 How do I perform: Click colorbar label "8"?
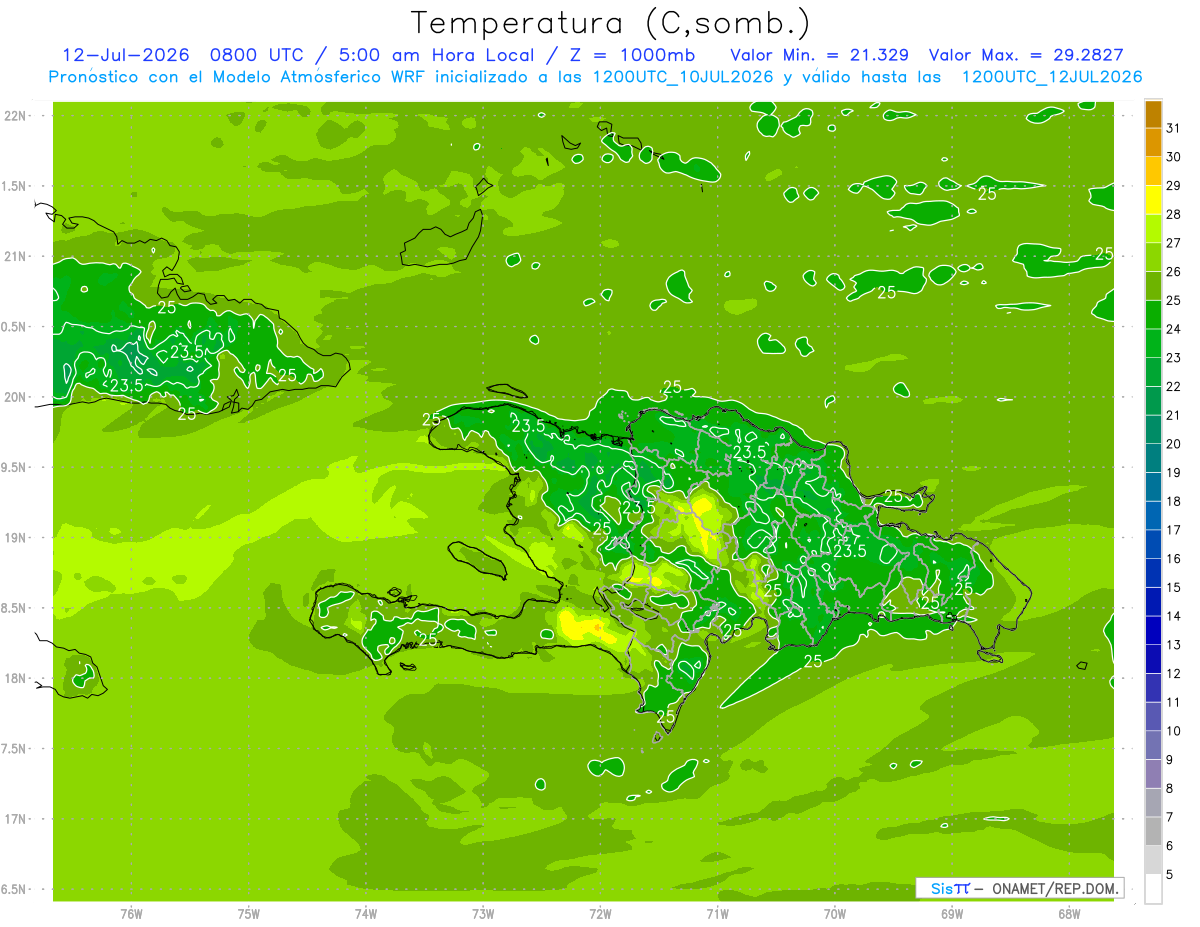pos(1169,788)
